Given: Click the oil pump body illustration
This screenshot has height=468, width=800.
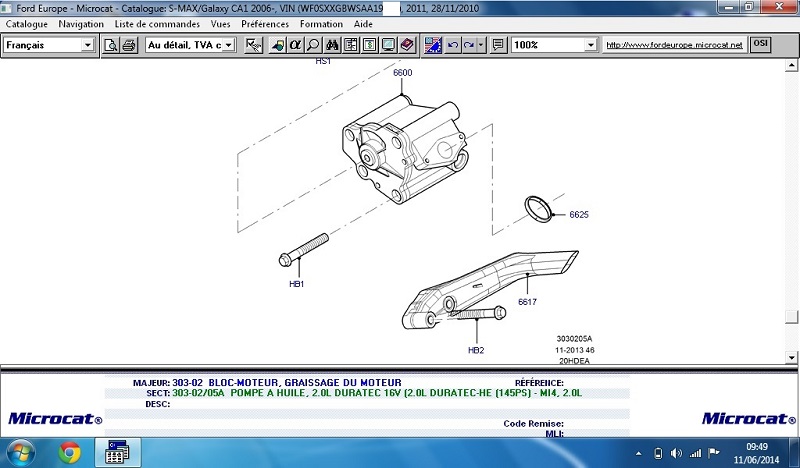Looking at the screenshot, I should pyautogui.click(x=405, y=150).
